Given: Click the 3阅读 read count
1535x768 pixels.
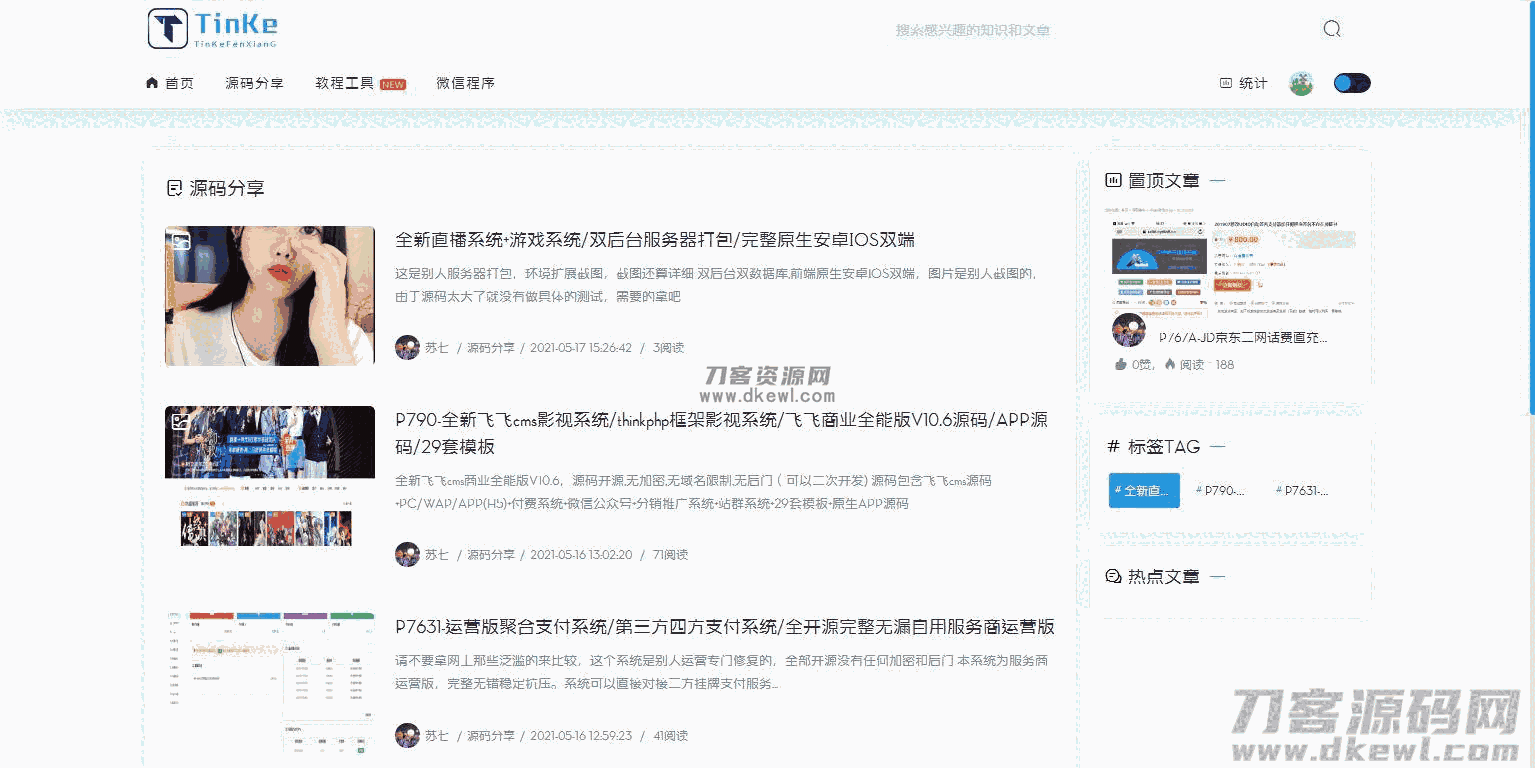Looking at the screenshot, I should 669,348.
